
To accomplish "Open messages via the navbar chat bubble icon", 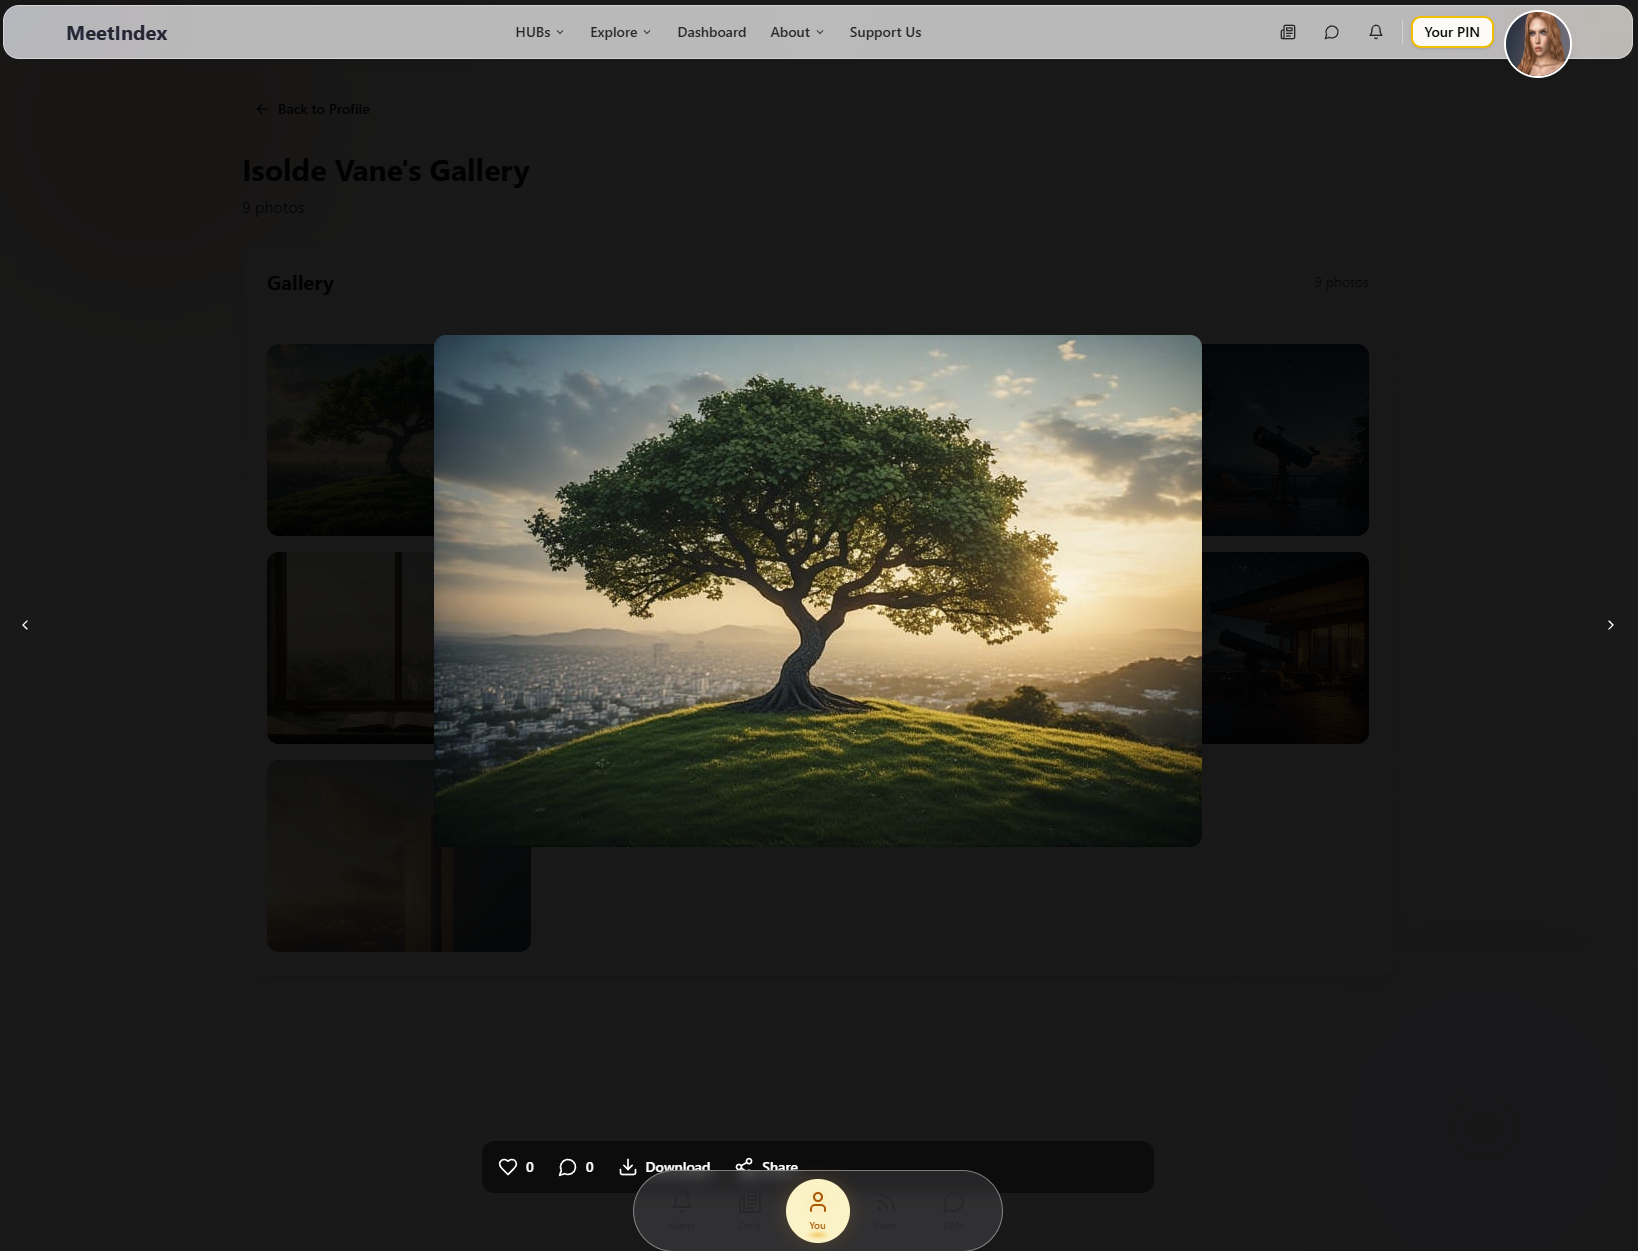I will 1332,32.
